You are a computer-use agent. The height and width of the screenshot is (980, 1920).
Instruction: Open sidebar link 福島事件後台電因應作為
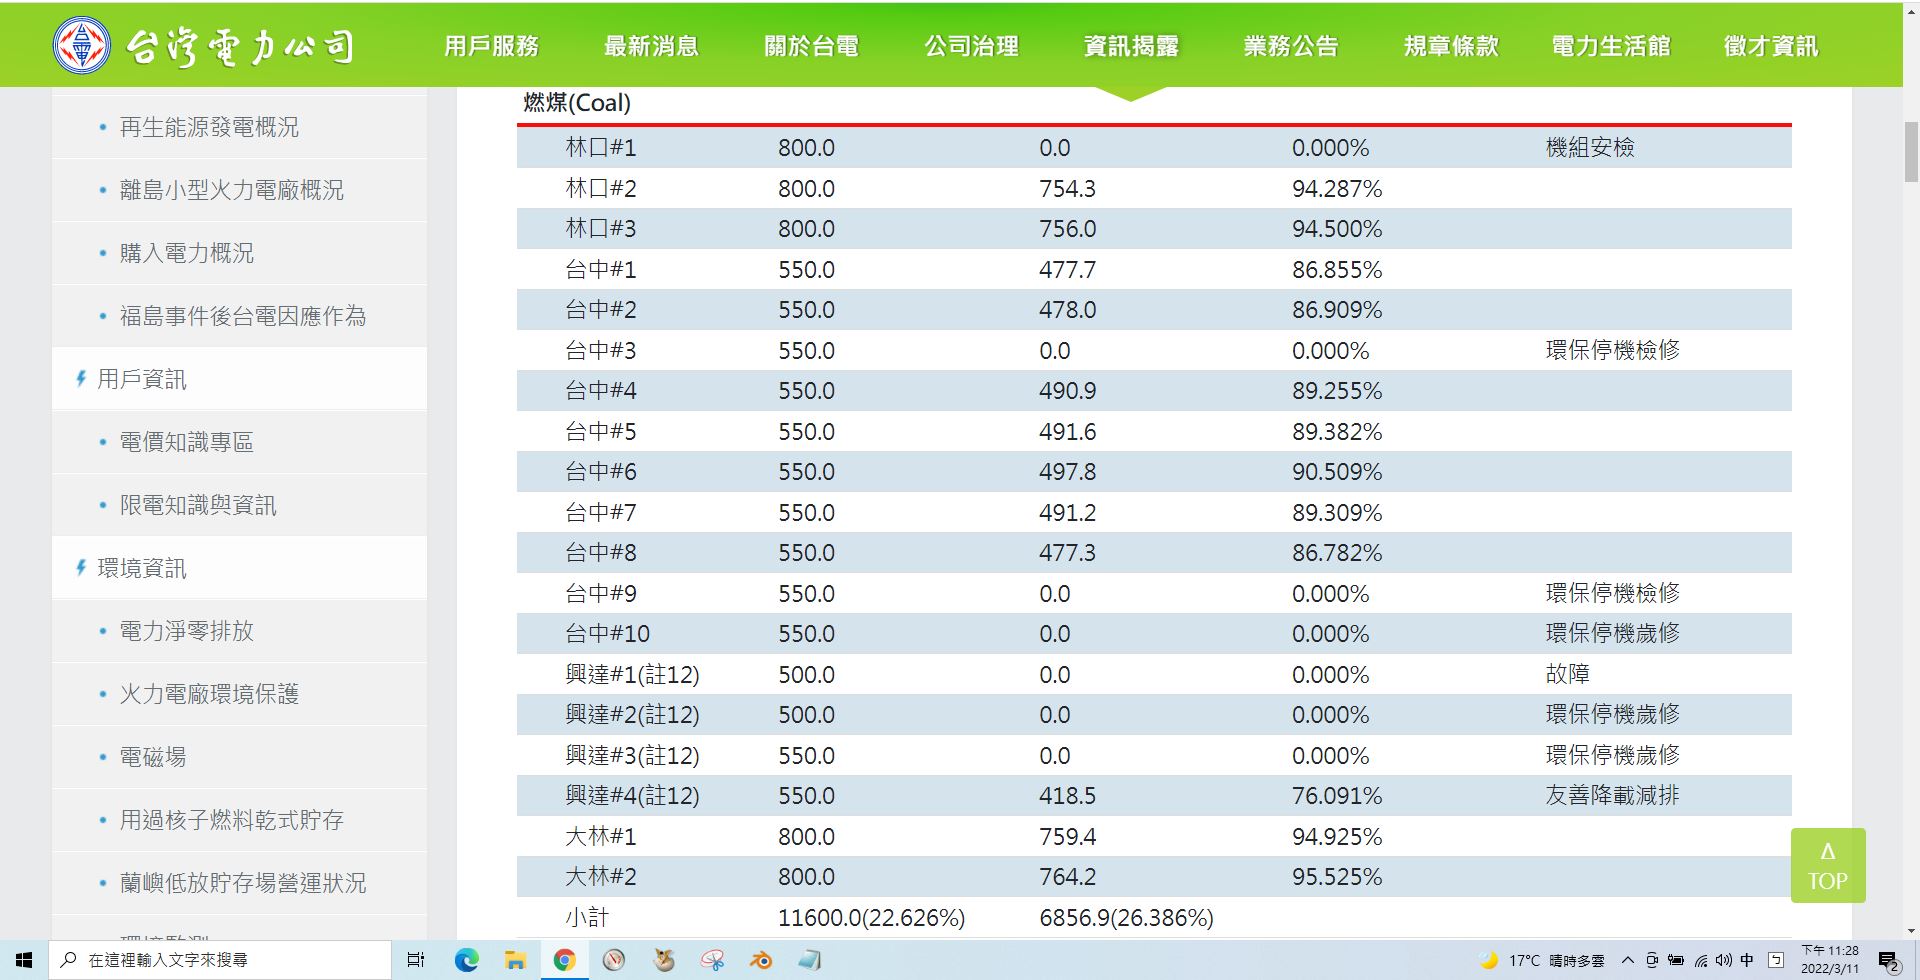point(243,316)
